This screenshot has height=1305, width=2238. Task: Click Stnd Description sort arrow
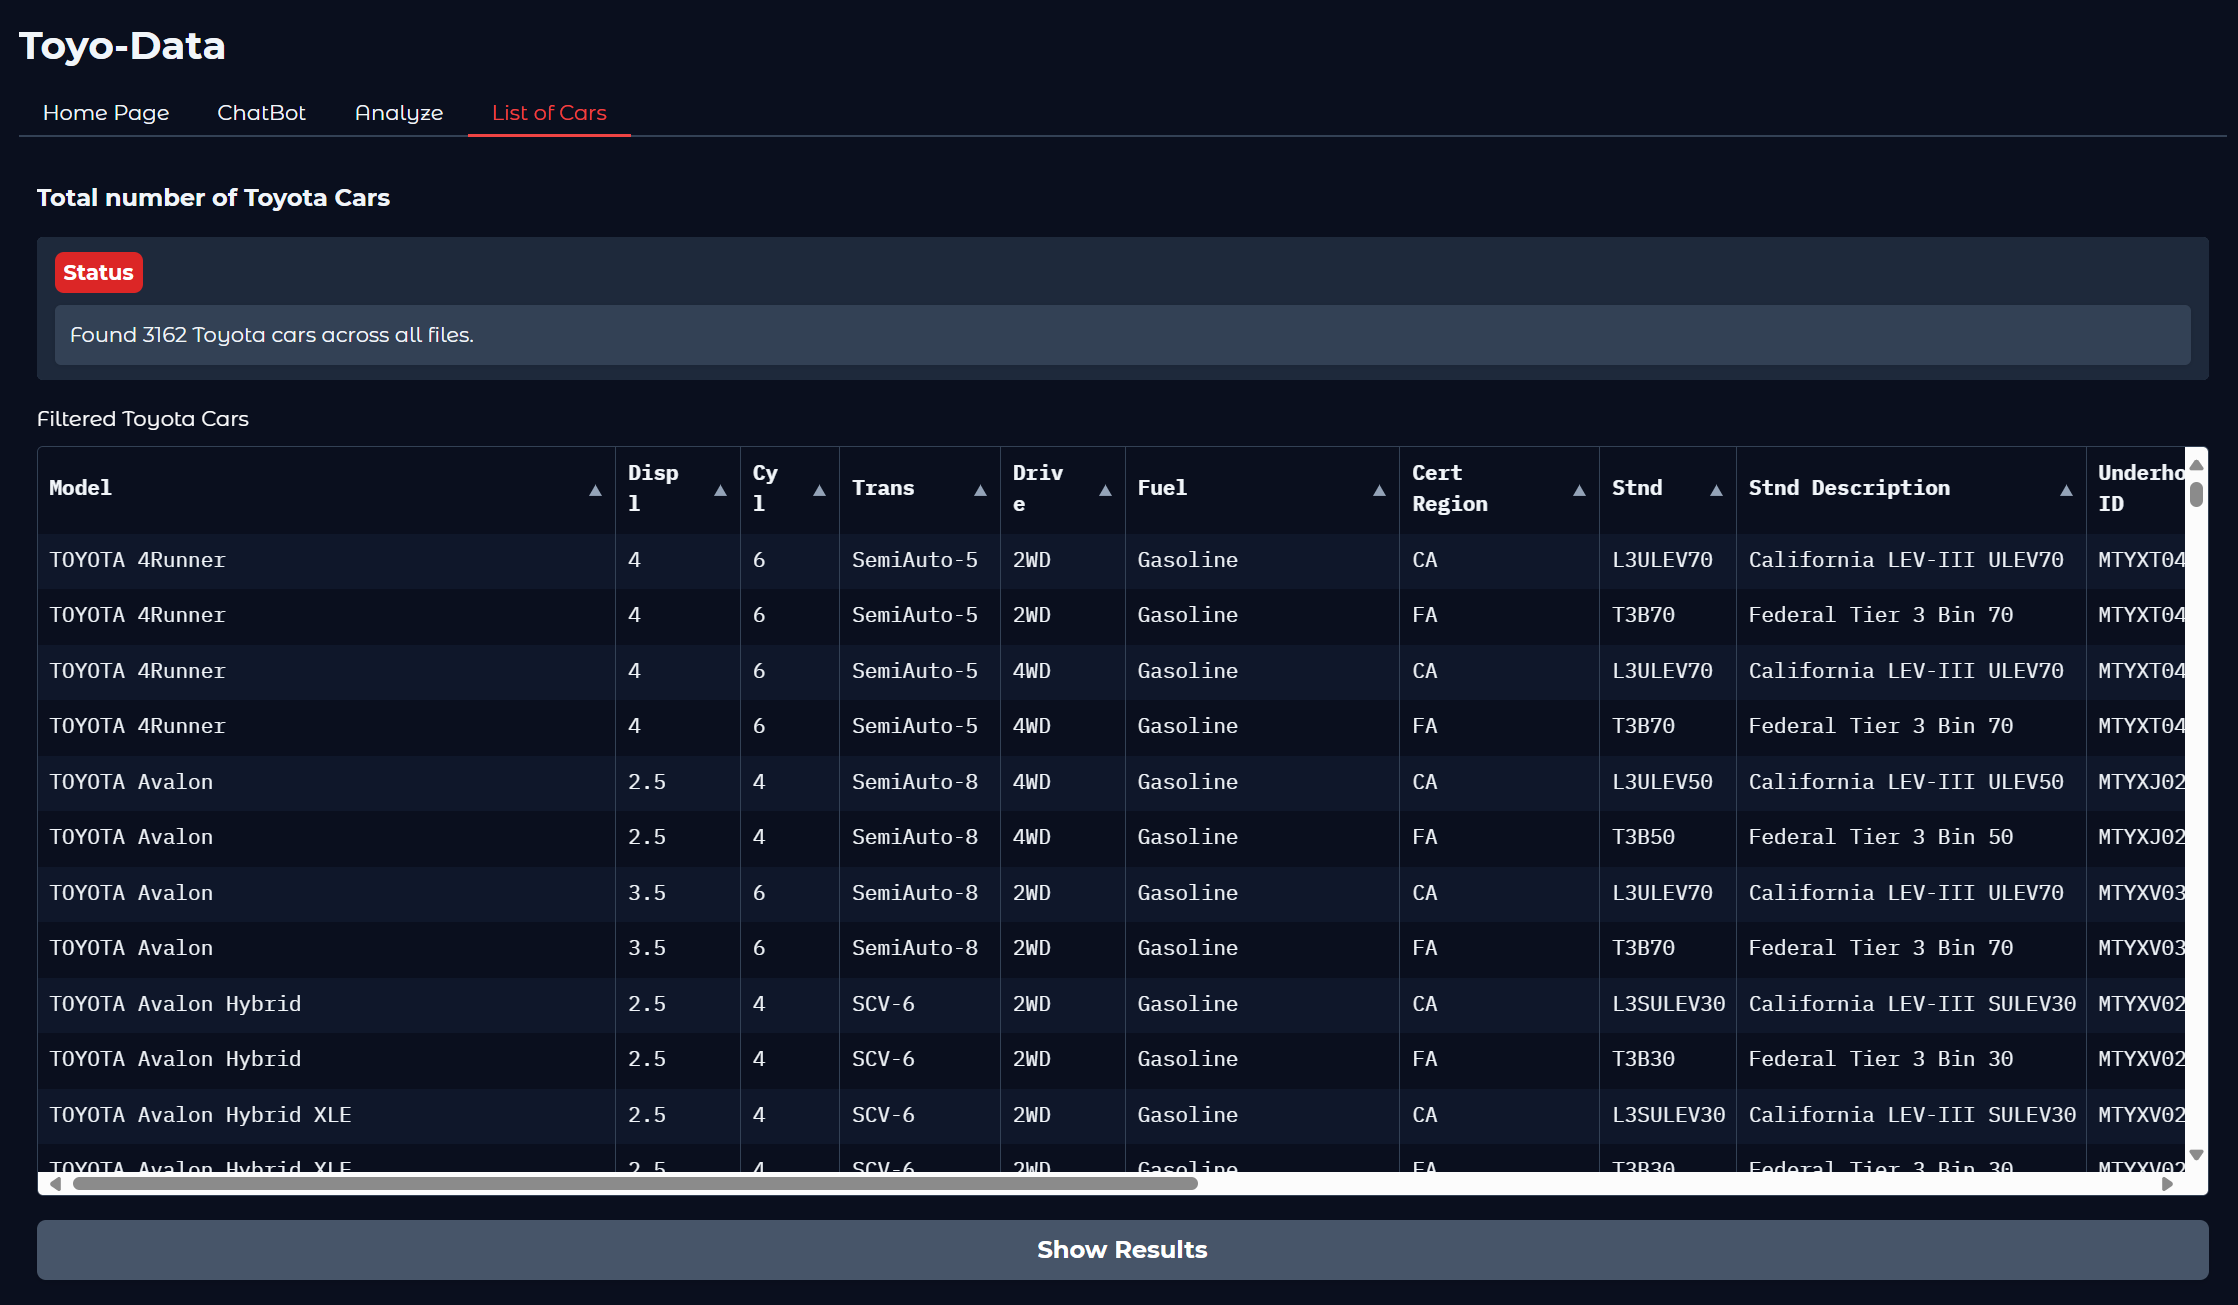(2066, 490)
